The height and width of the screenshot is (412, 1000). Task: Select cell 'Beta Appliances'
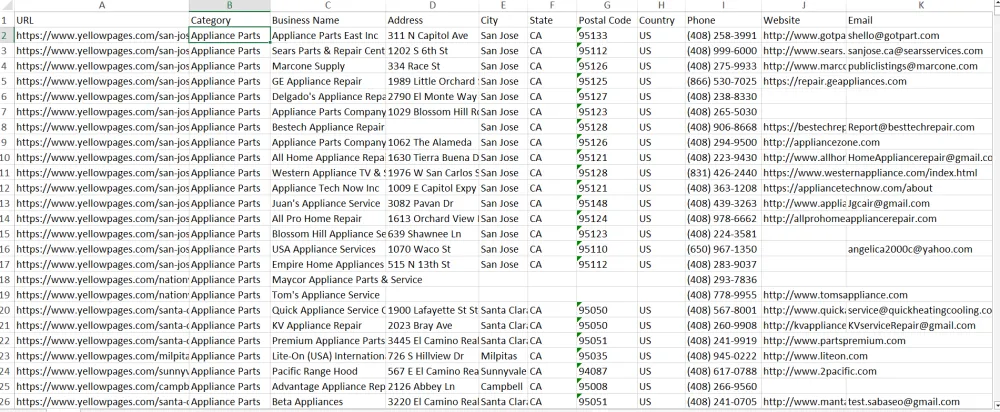point(328,402)
